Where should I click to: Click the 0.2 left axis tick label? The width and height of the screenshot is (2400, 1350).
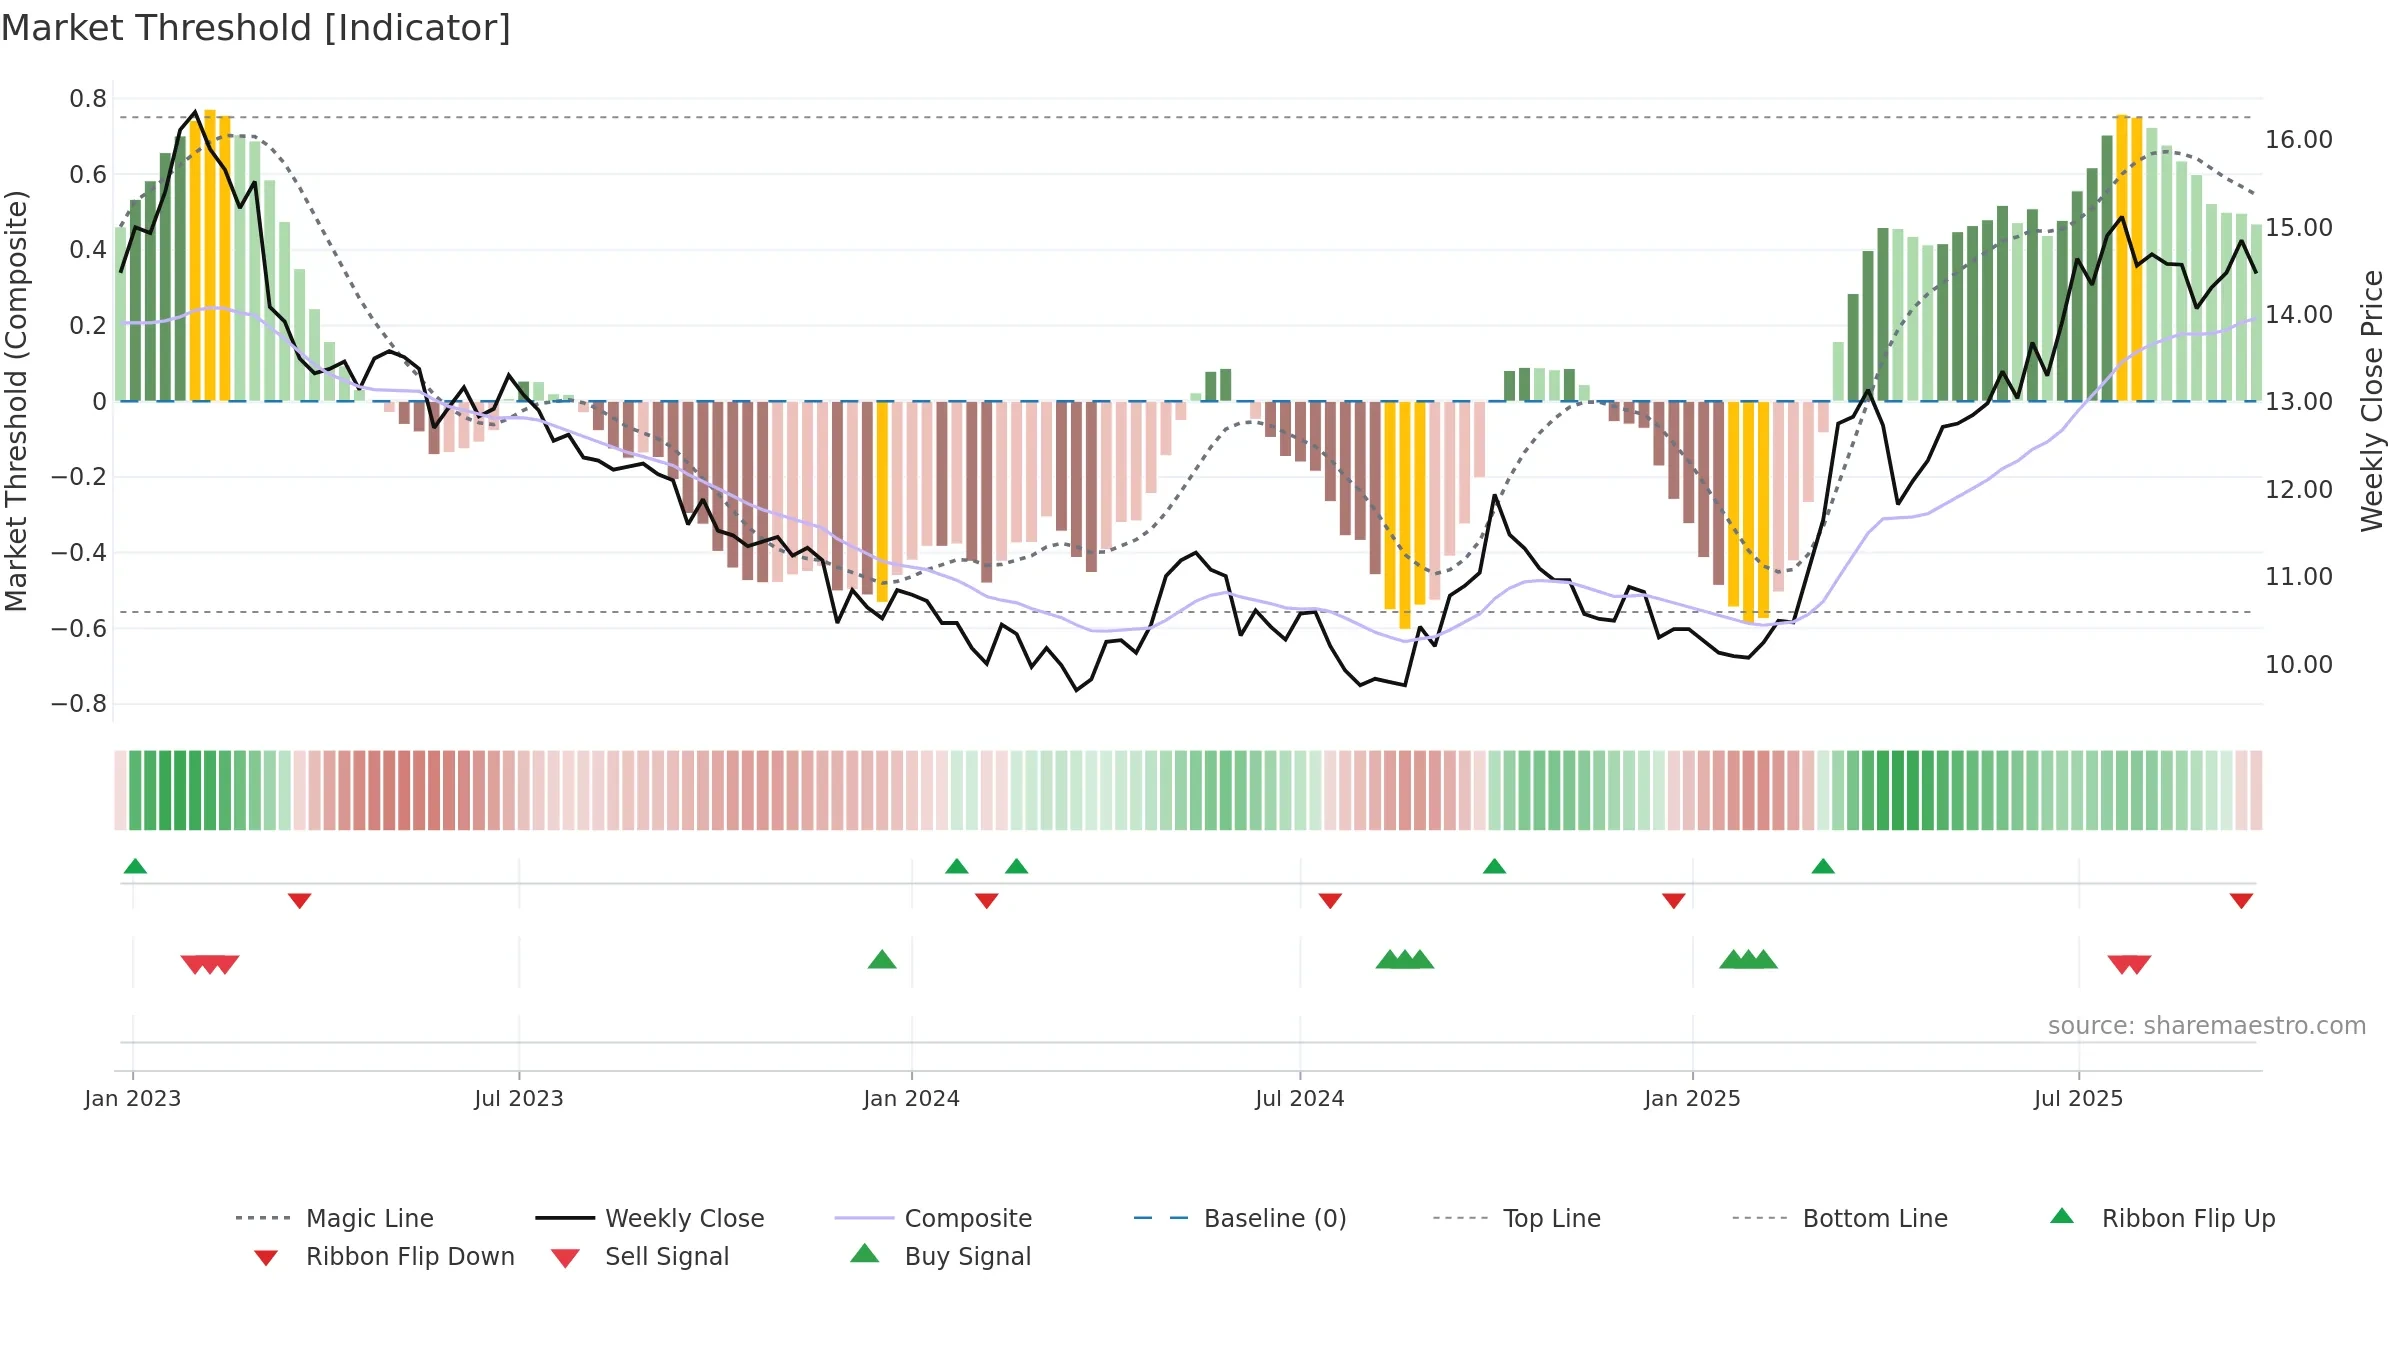click(x=88, y=326)
